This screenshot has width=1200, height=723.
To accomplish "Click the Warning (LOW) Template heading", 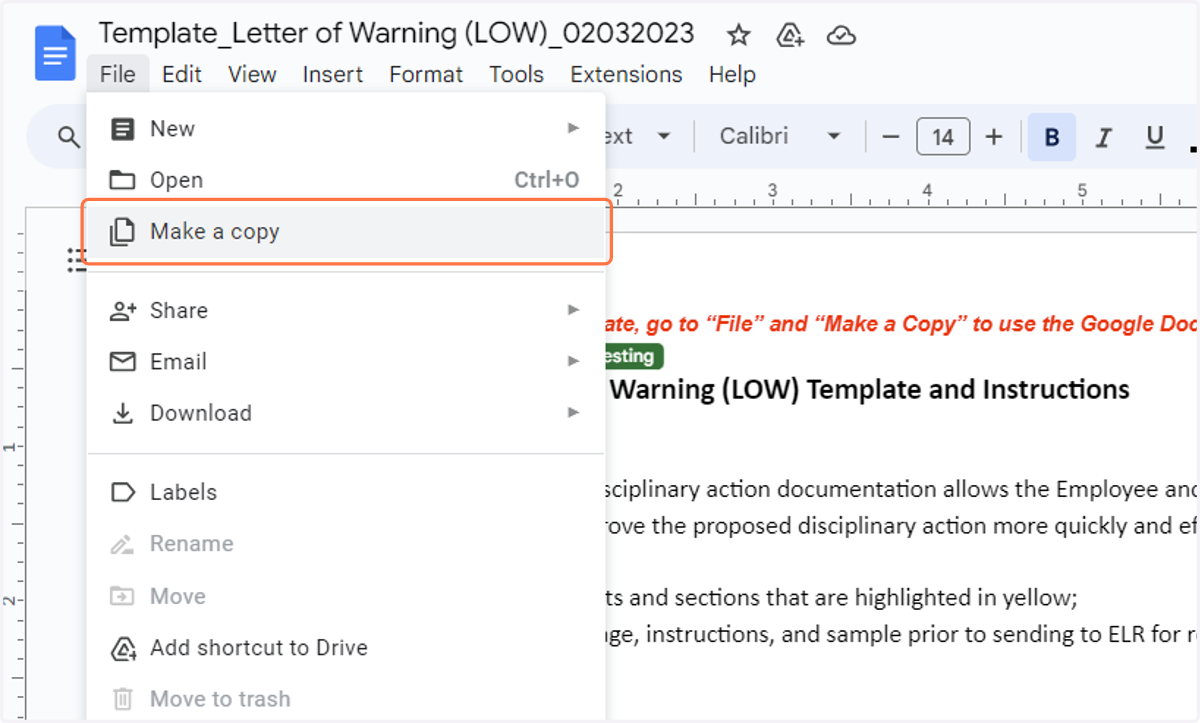I will click(x=870, y=389).
